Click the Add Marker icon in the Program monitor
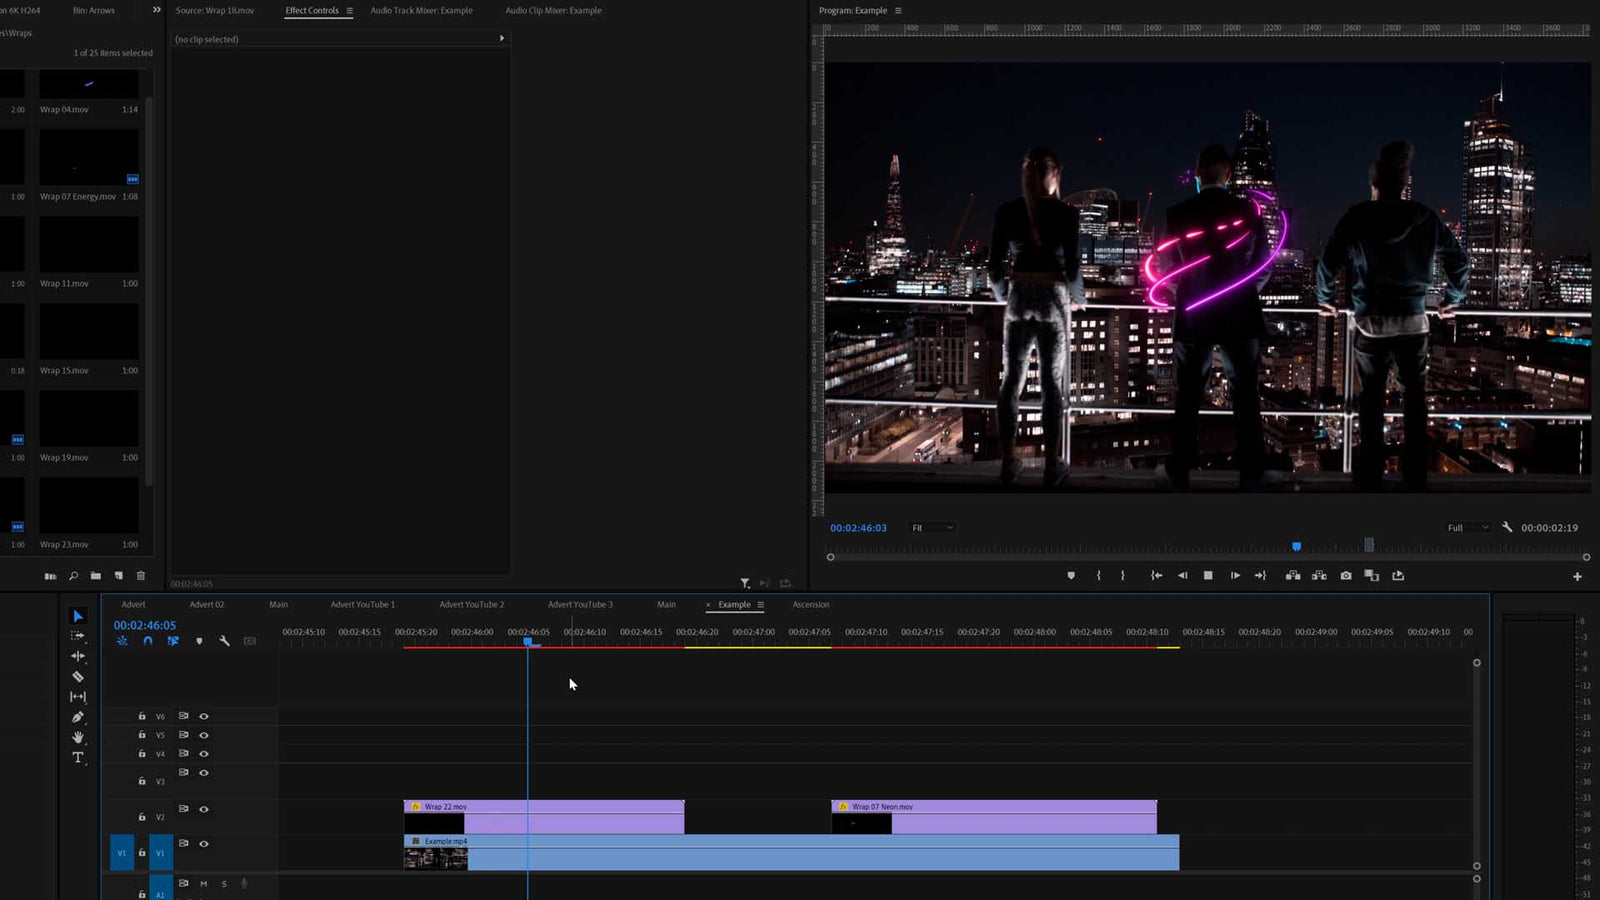The height and width of the screenshot is (900, 1600). click(x=1071, y=576)
